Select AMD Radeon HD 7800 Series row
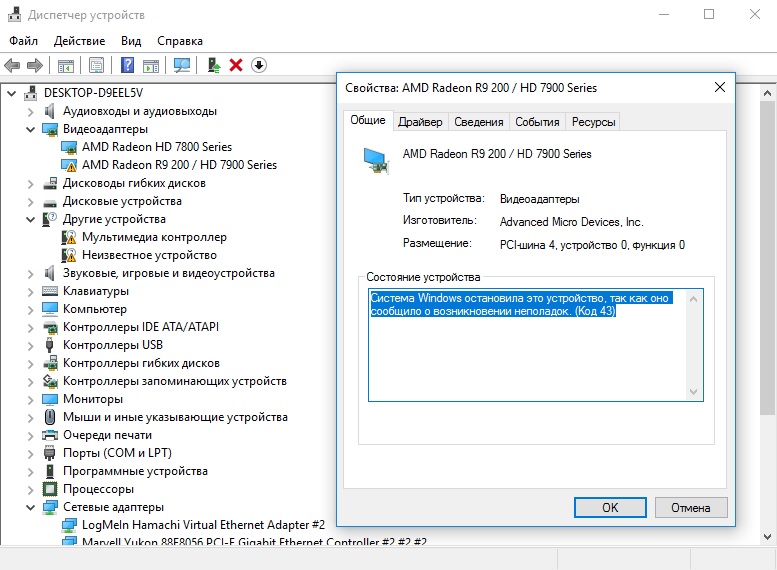Viewport: 777px width, 570px height. point(157,147)
